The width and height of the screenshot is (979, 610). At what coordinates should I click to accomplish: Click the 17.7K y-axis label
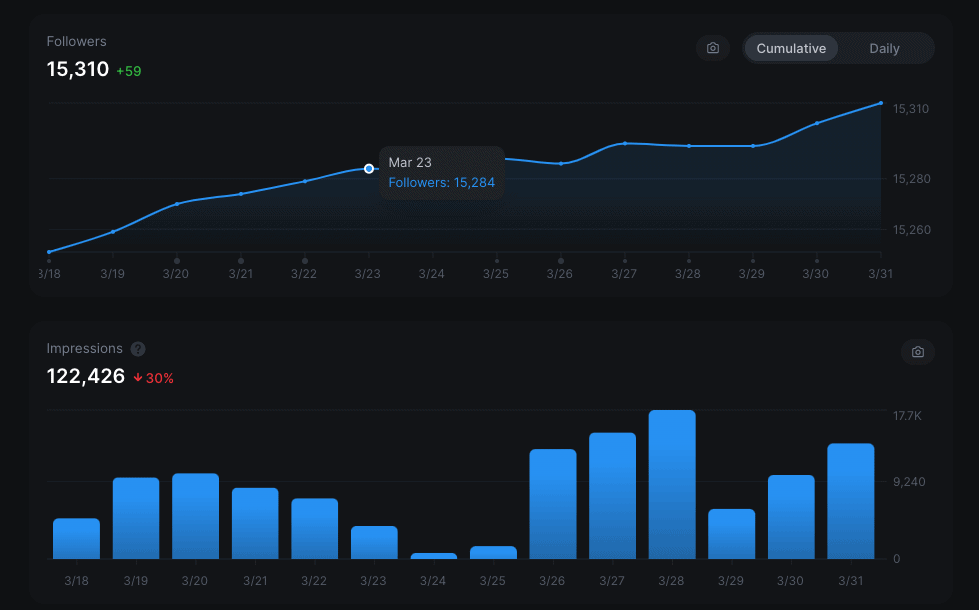point(907,416)
